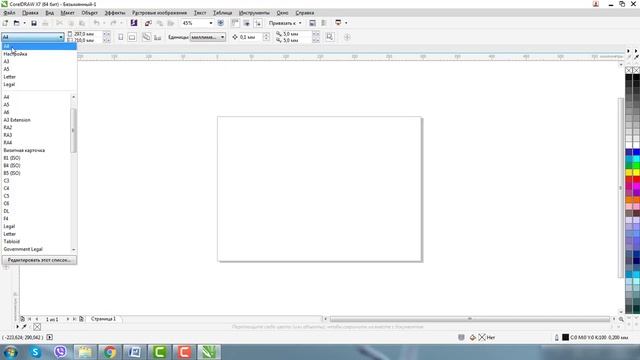The width and height of the screenshot is (640, 360).
Task: Go to the previous page arrow
Action: click(37, 319)
